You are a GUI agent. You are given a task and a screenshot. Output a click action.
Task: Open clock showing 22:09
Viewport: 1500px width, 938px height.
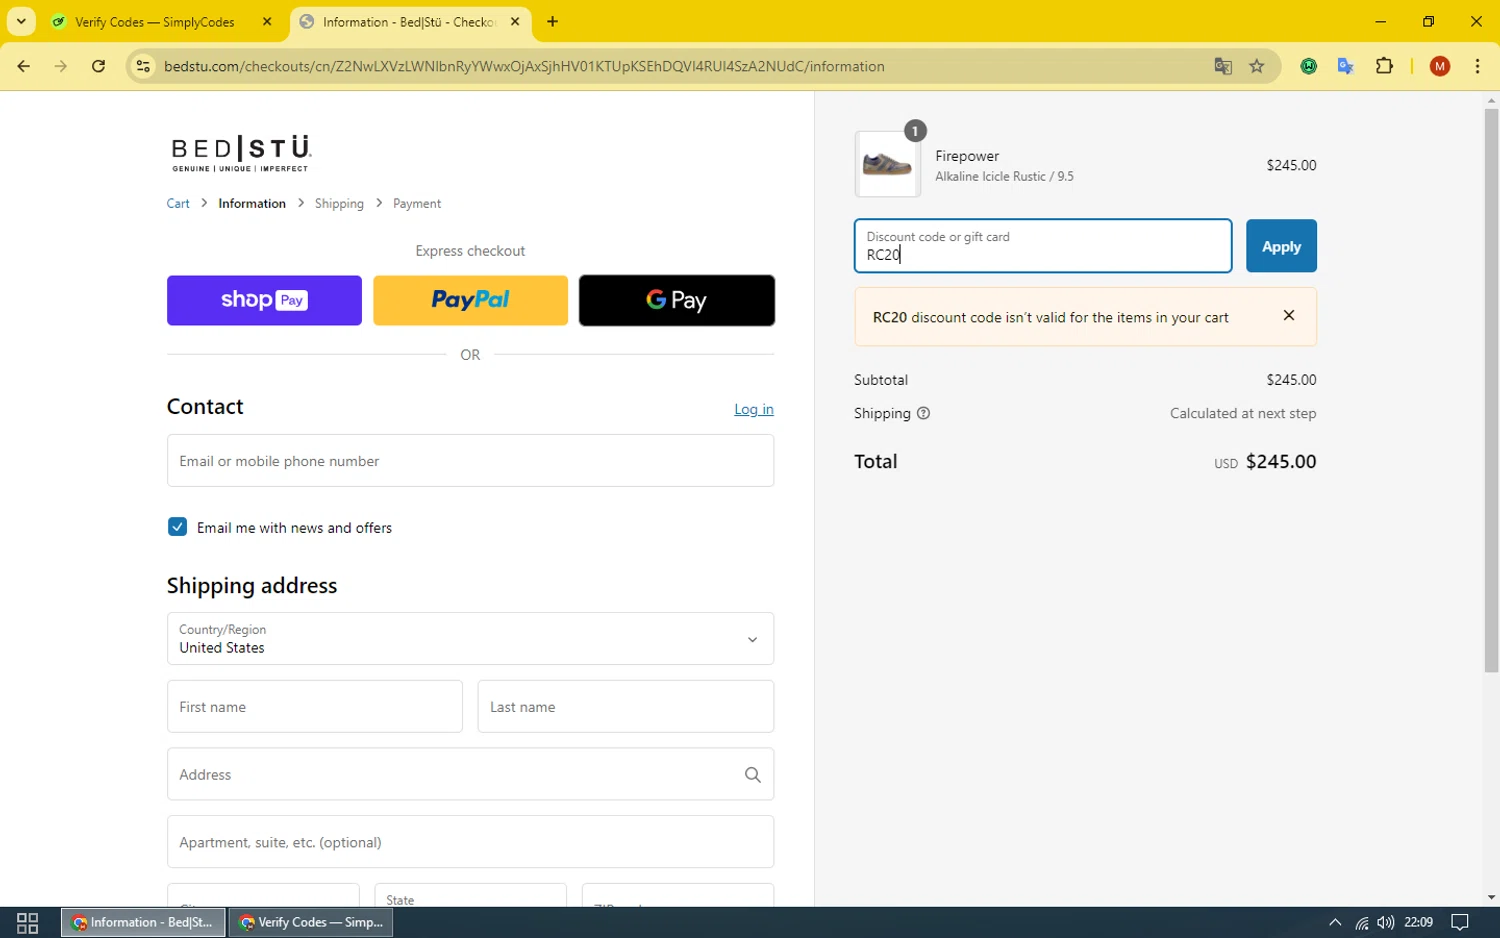click(x=1418, y=922)
